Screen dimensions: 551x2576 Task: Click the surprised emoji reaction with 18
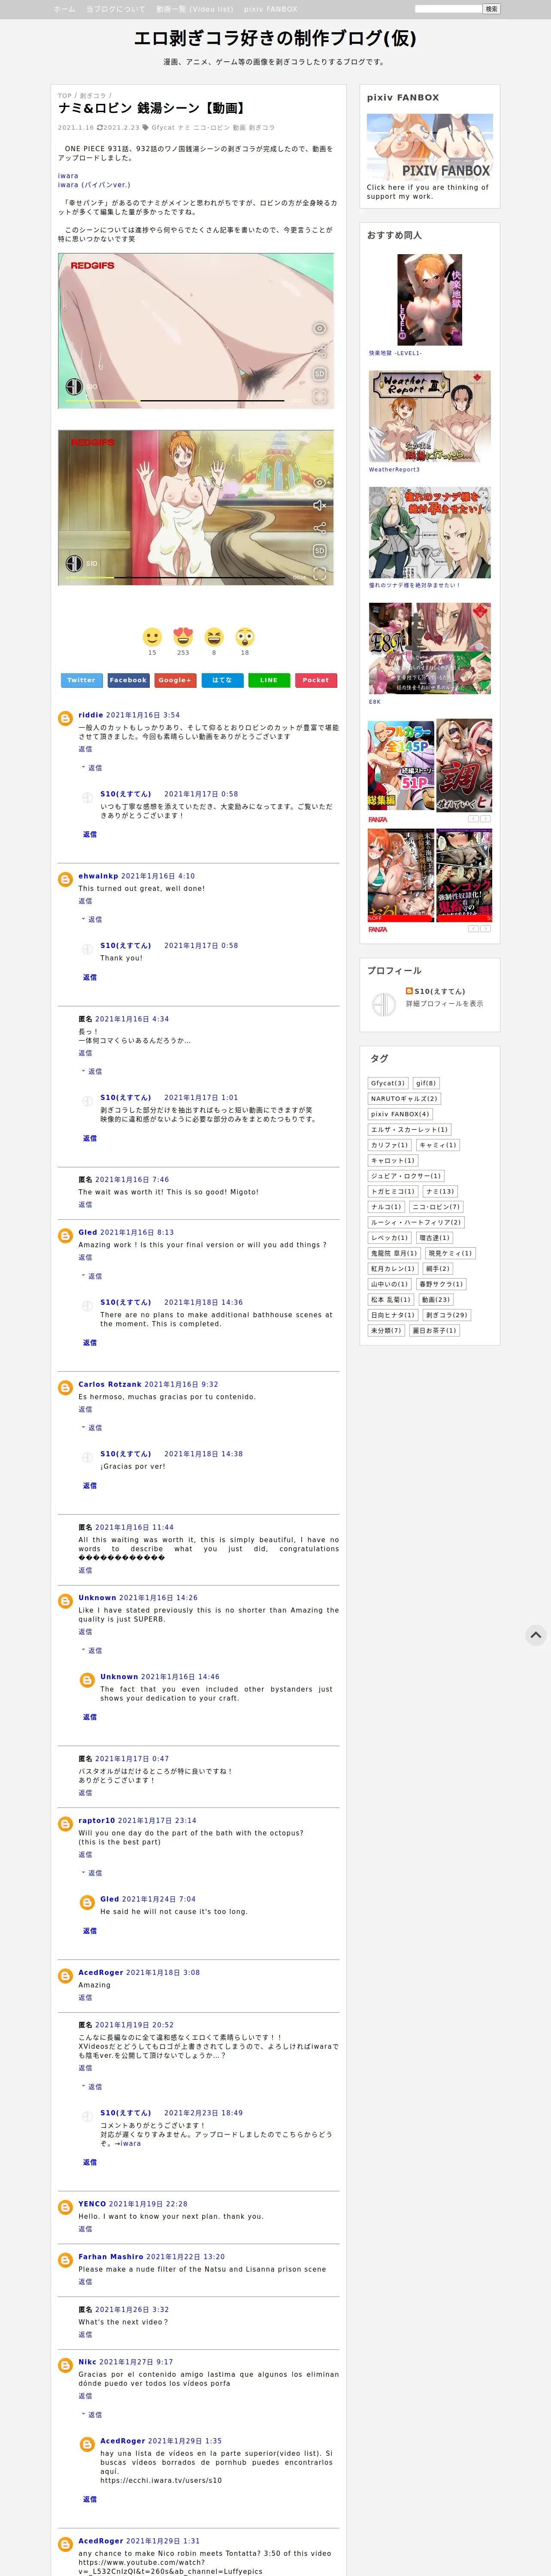245,637
